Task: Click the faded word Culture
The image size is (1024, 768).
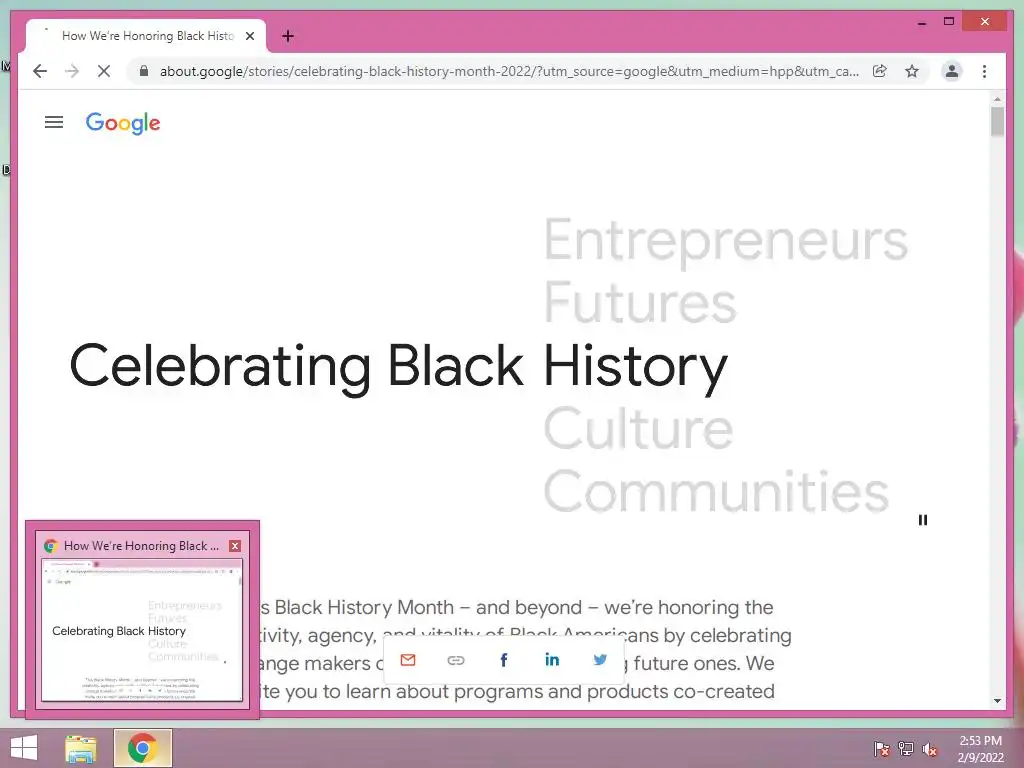Action: [638, 429]
